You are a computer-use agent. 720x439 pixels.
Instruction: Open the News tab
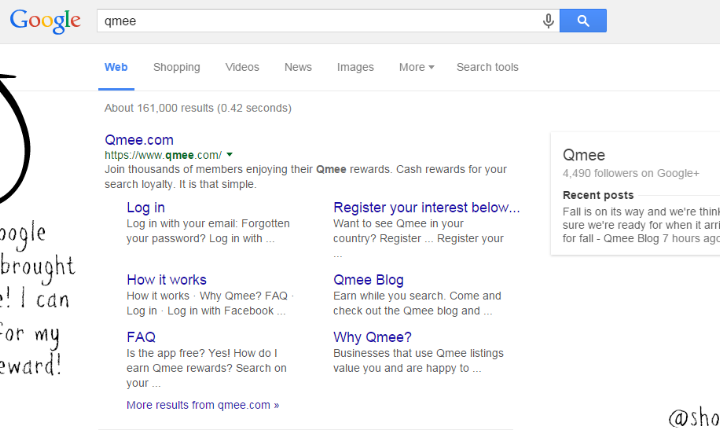(298, 67)
